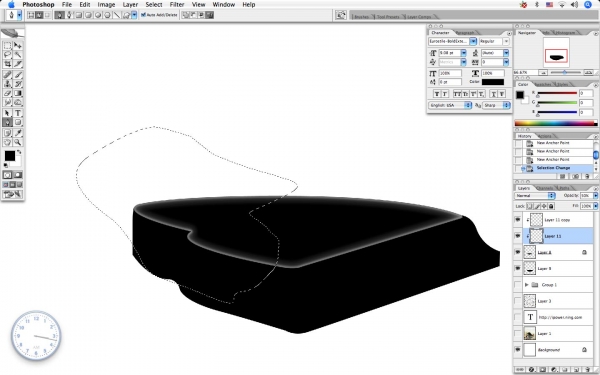Select the Magic Wand tool
The width and height of the screenshot is (600, 375).
(18, 55)
